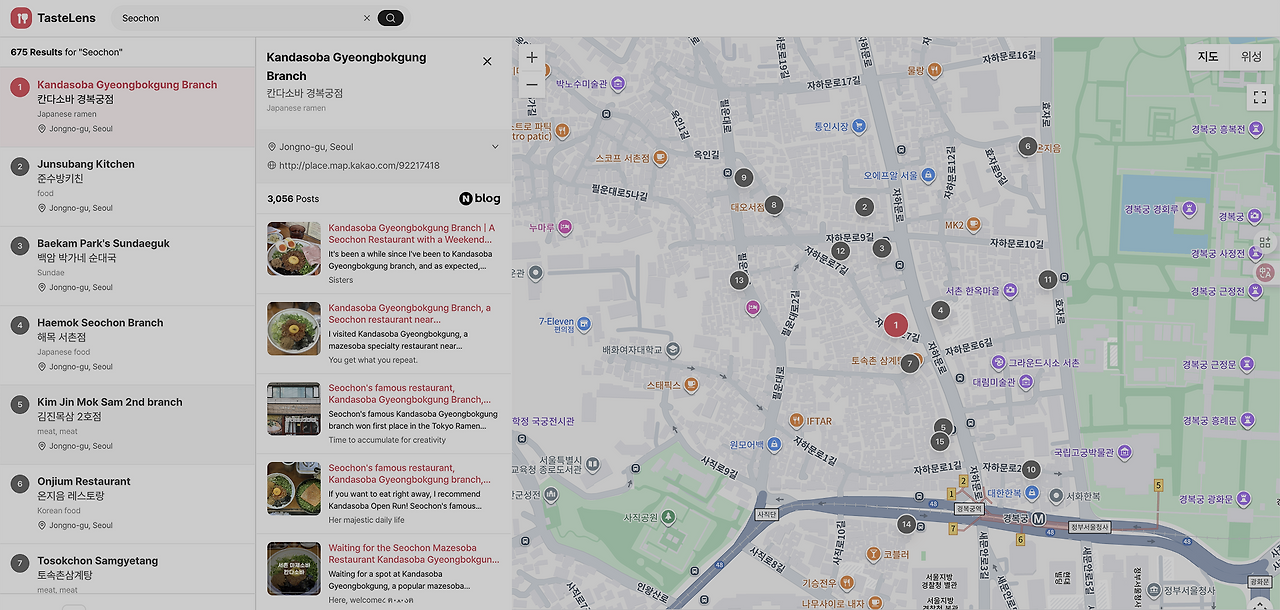Viewport: 1280px width, 610px height.
Task: Toggle fullscreen map mode
Action: [1260, 97]
